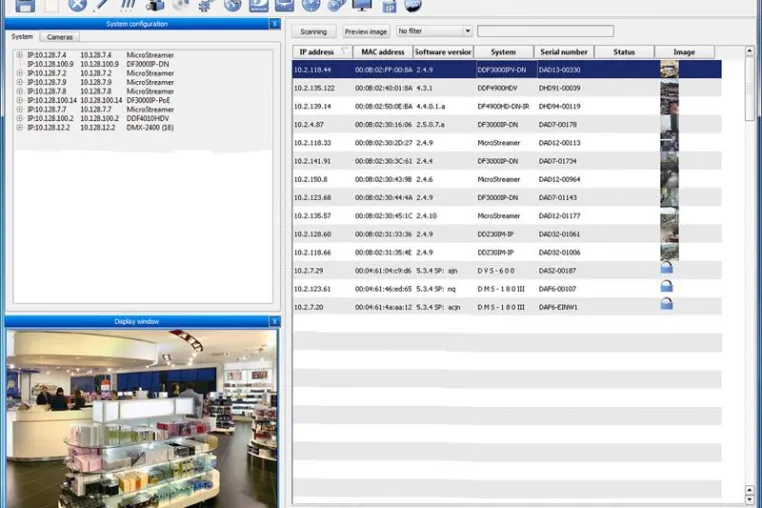Click preview thumbnail in row 10.2.118.44

click(x=669, y=69)
